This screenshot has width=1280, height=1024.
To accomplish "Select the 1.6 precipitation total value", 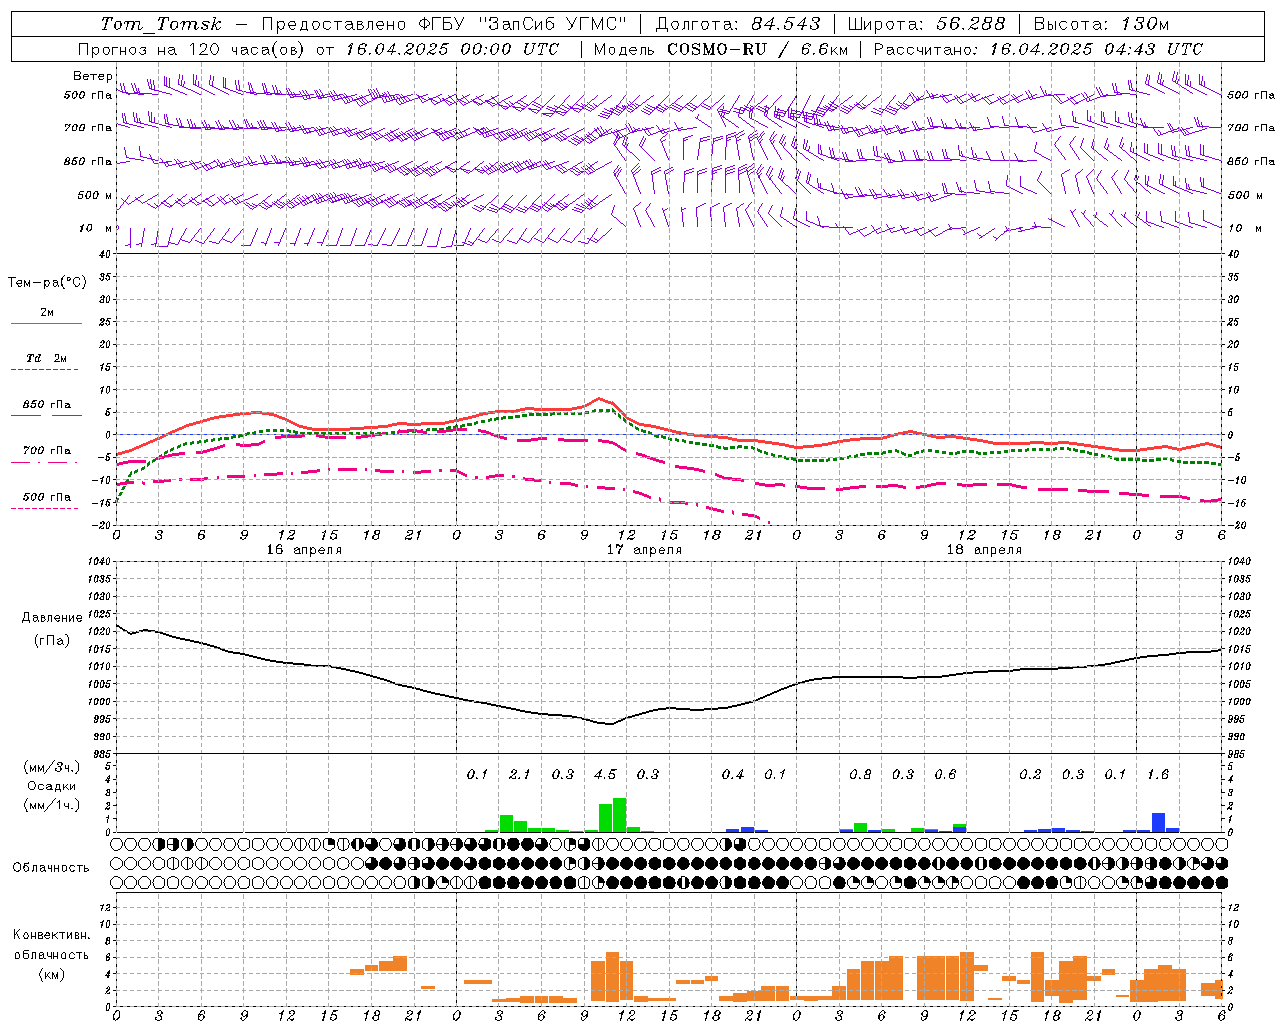I will [x=1158, y=775].
